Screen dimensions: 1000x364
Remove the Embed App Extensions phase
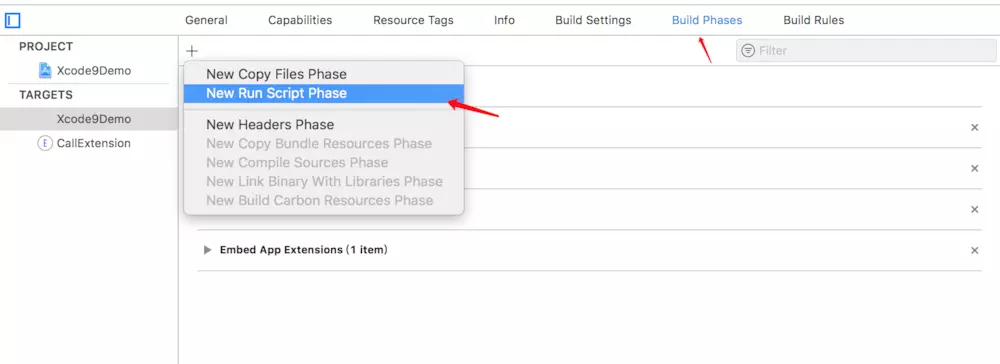pos(974,251)
